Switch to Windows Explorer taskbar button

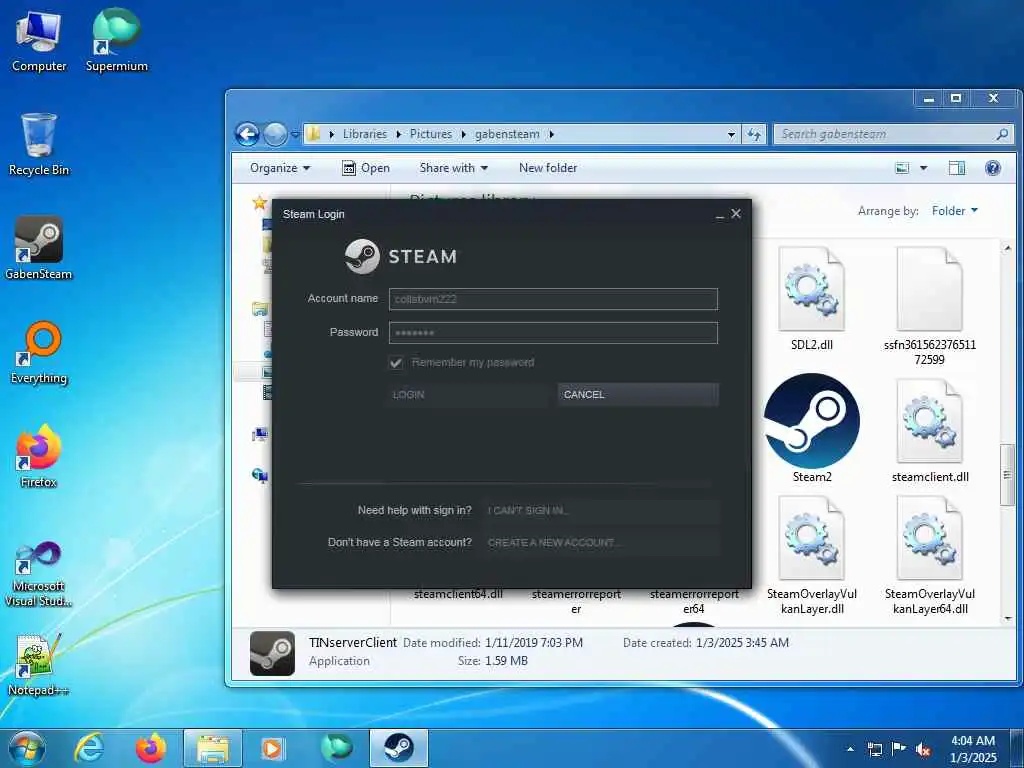[x=213, y=748]
